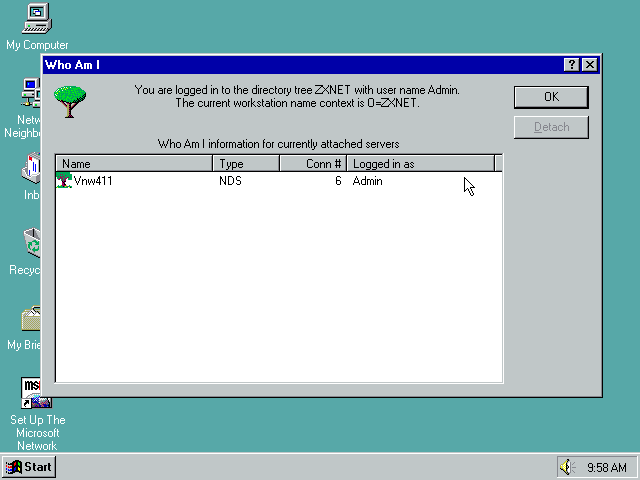
Task: Click the NDS type cell
Action: click(x=230, y=181)
